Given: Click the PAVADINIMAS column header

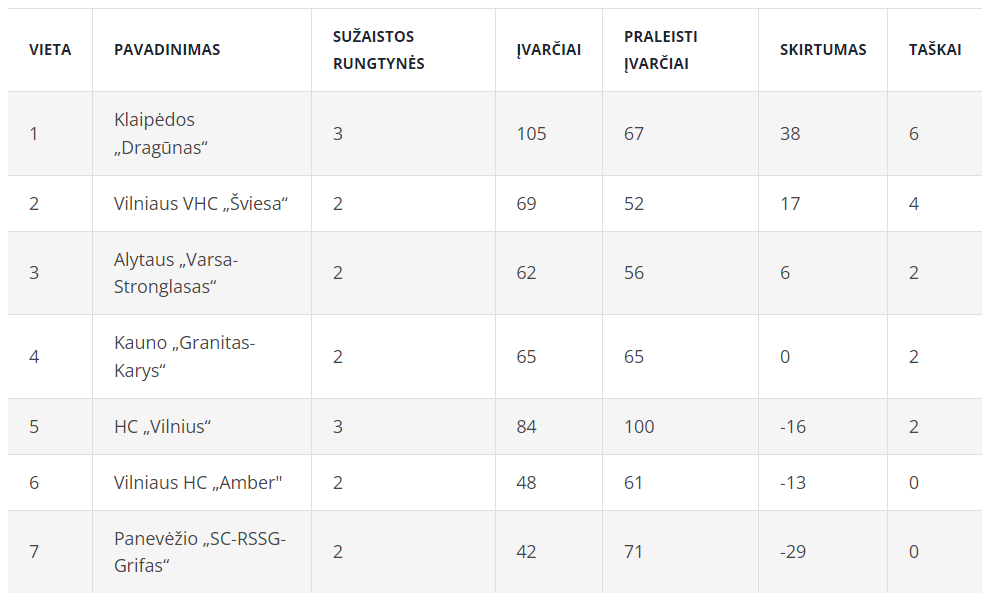Looking at the screenshot, I should (x=167, y=50).
